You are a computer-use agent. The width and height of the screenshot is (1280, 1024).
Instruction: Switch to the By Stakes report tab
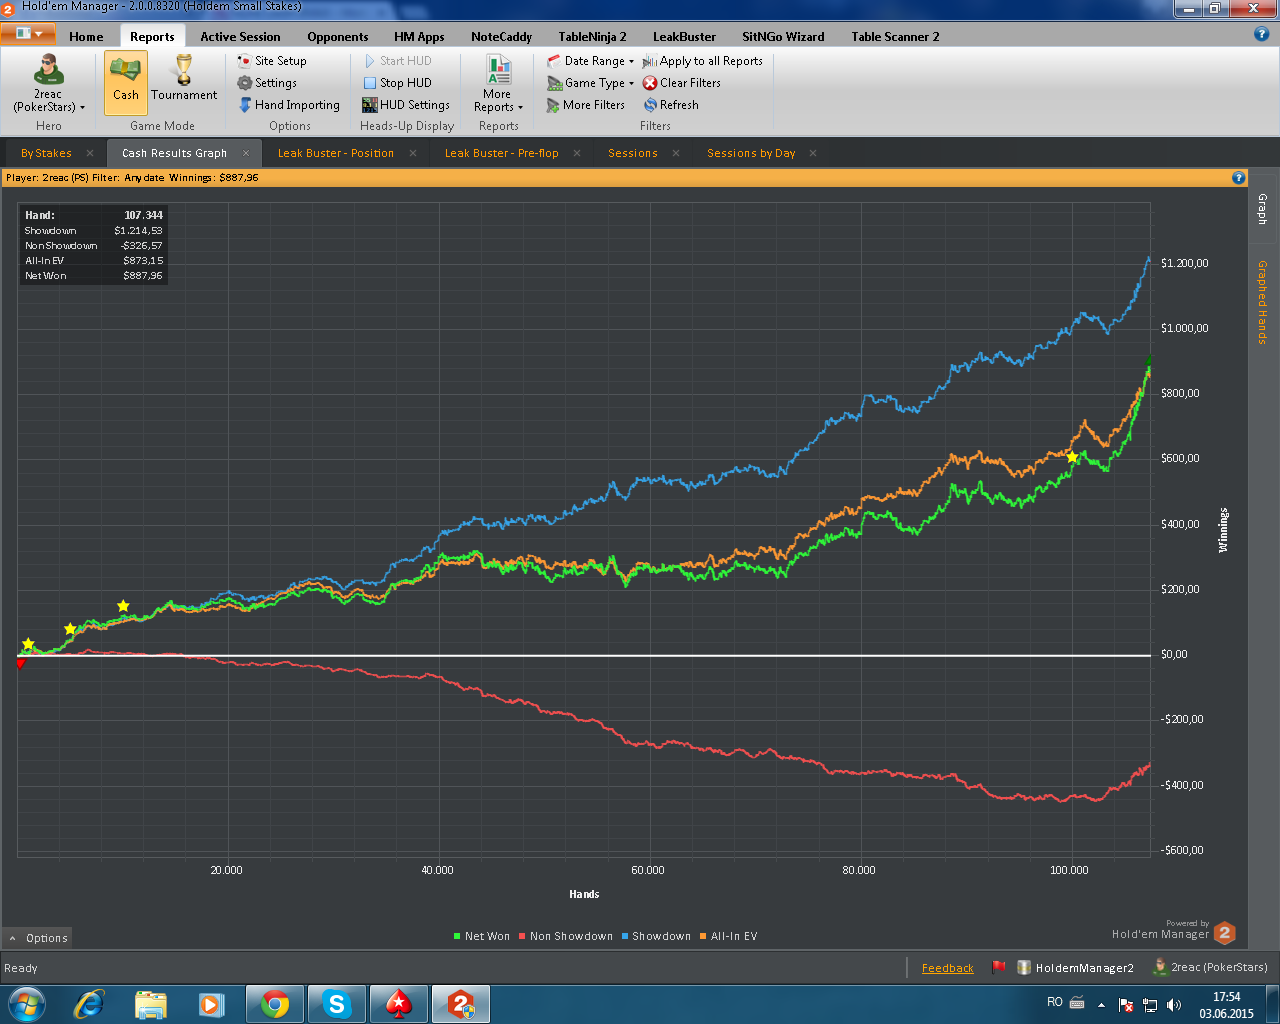(x=46, y=153)
